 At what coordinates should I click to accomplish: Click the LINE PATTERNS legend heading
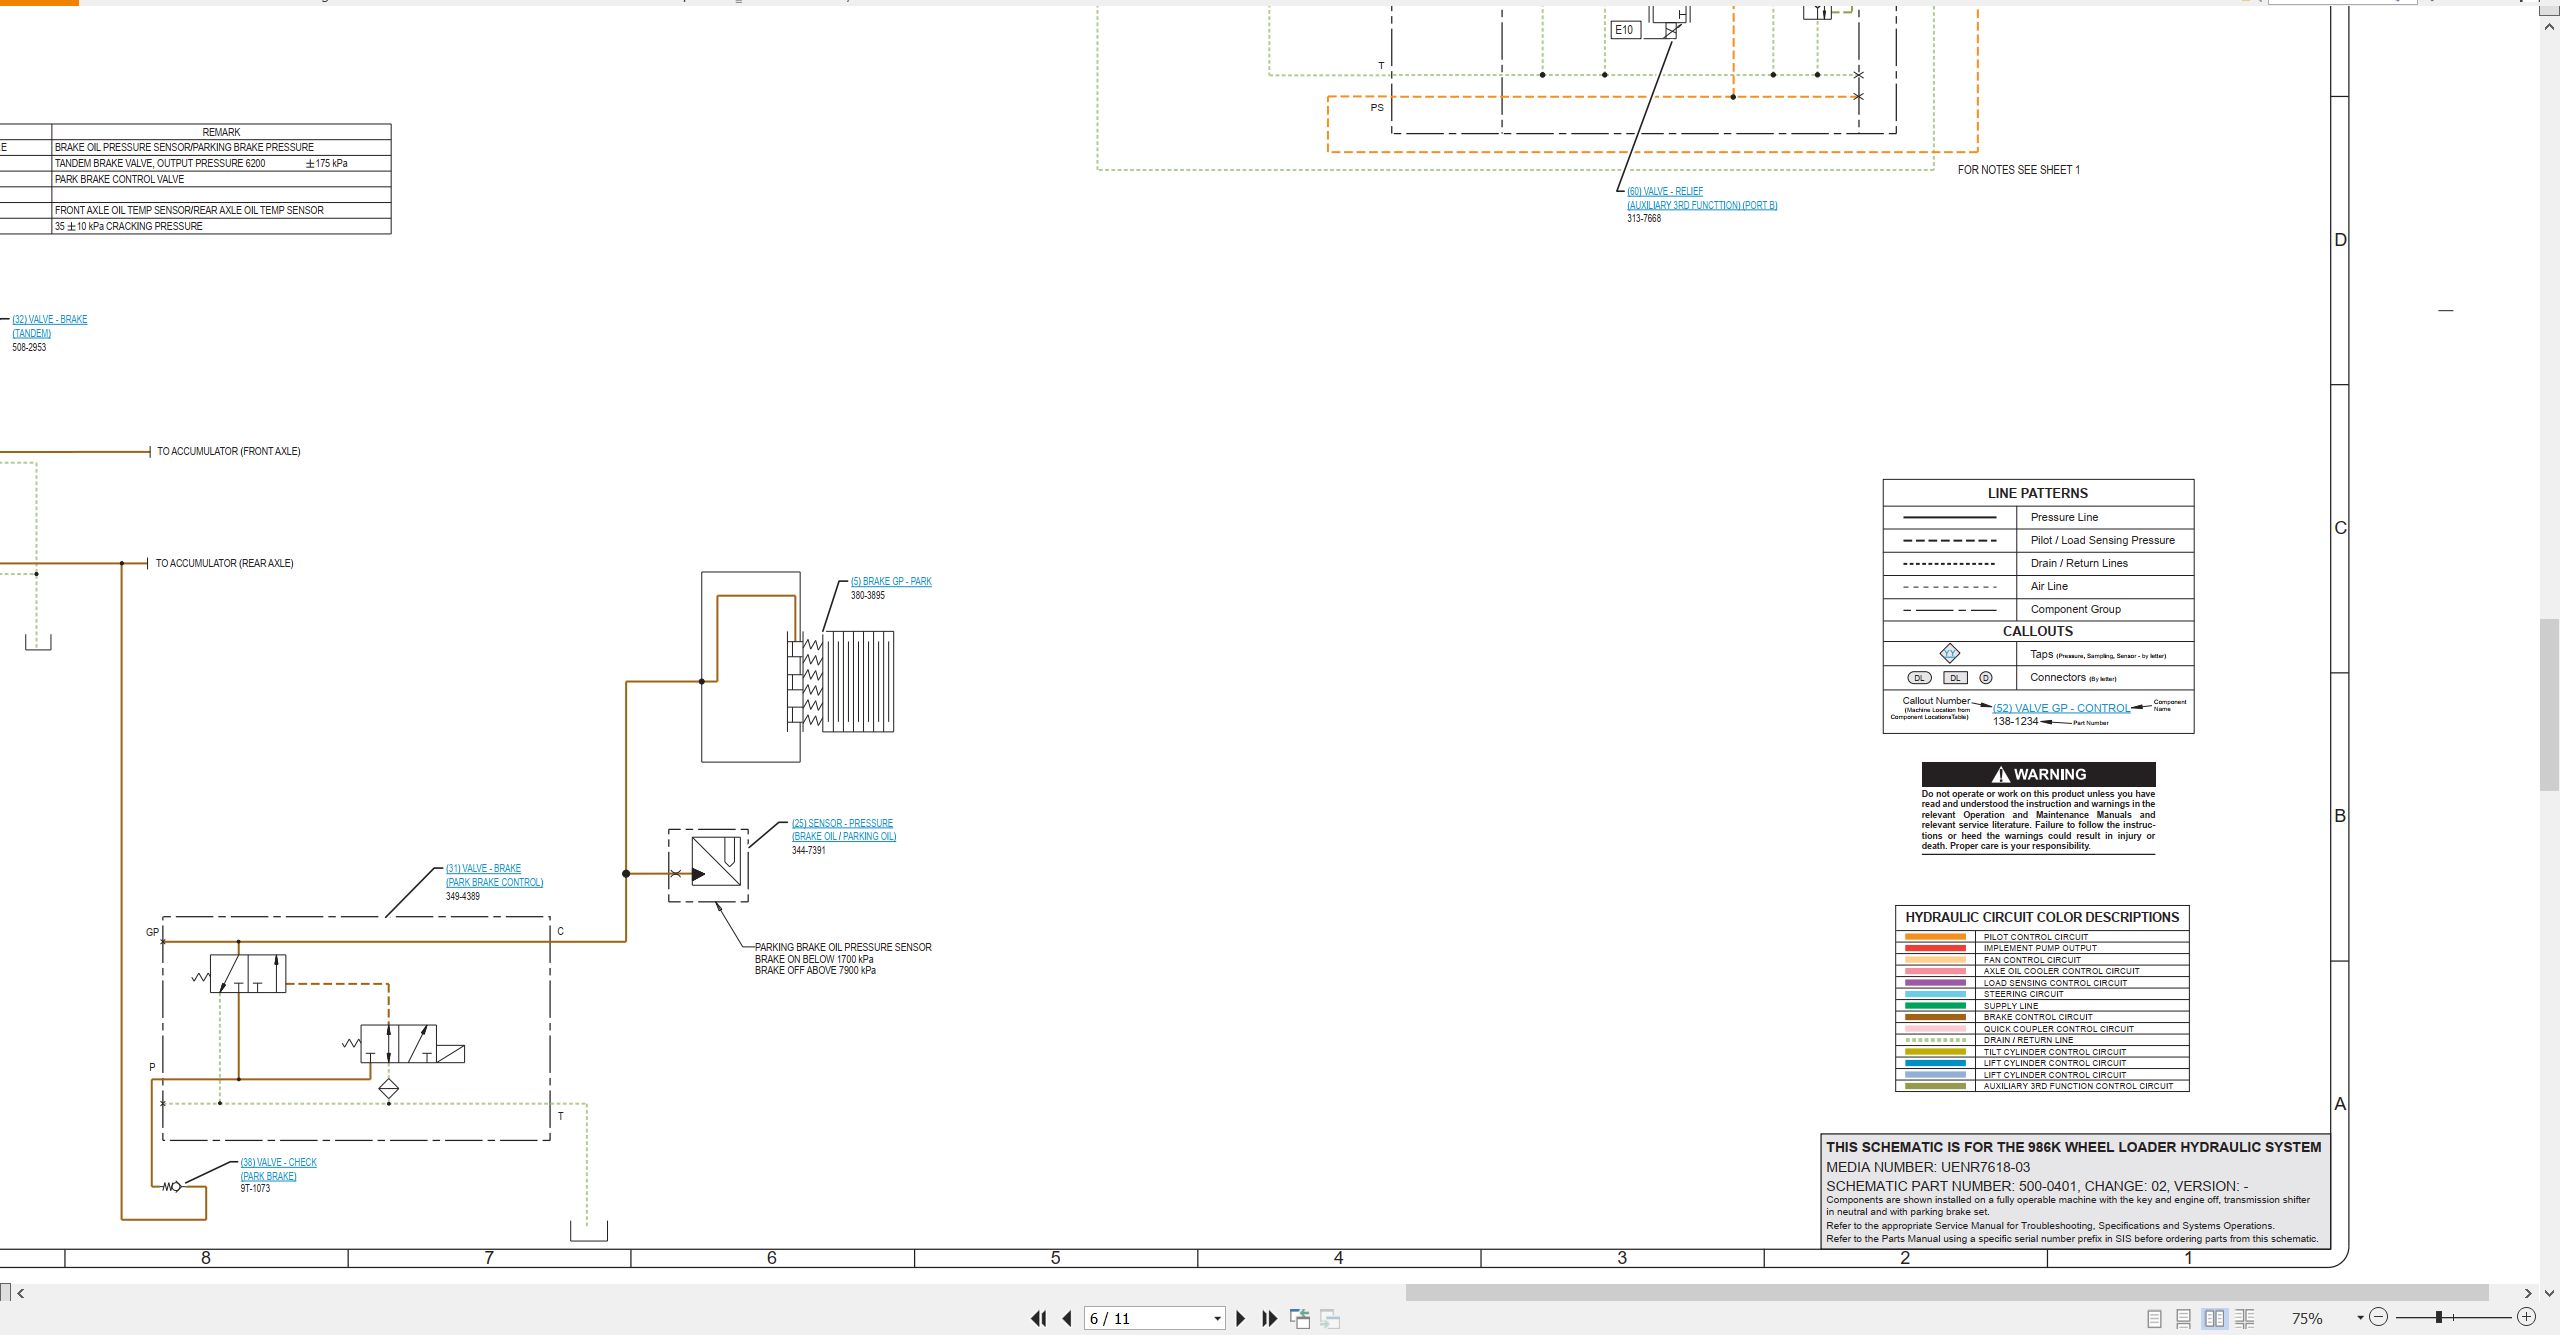(2037, 493)
